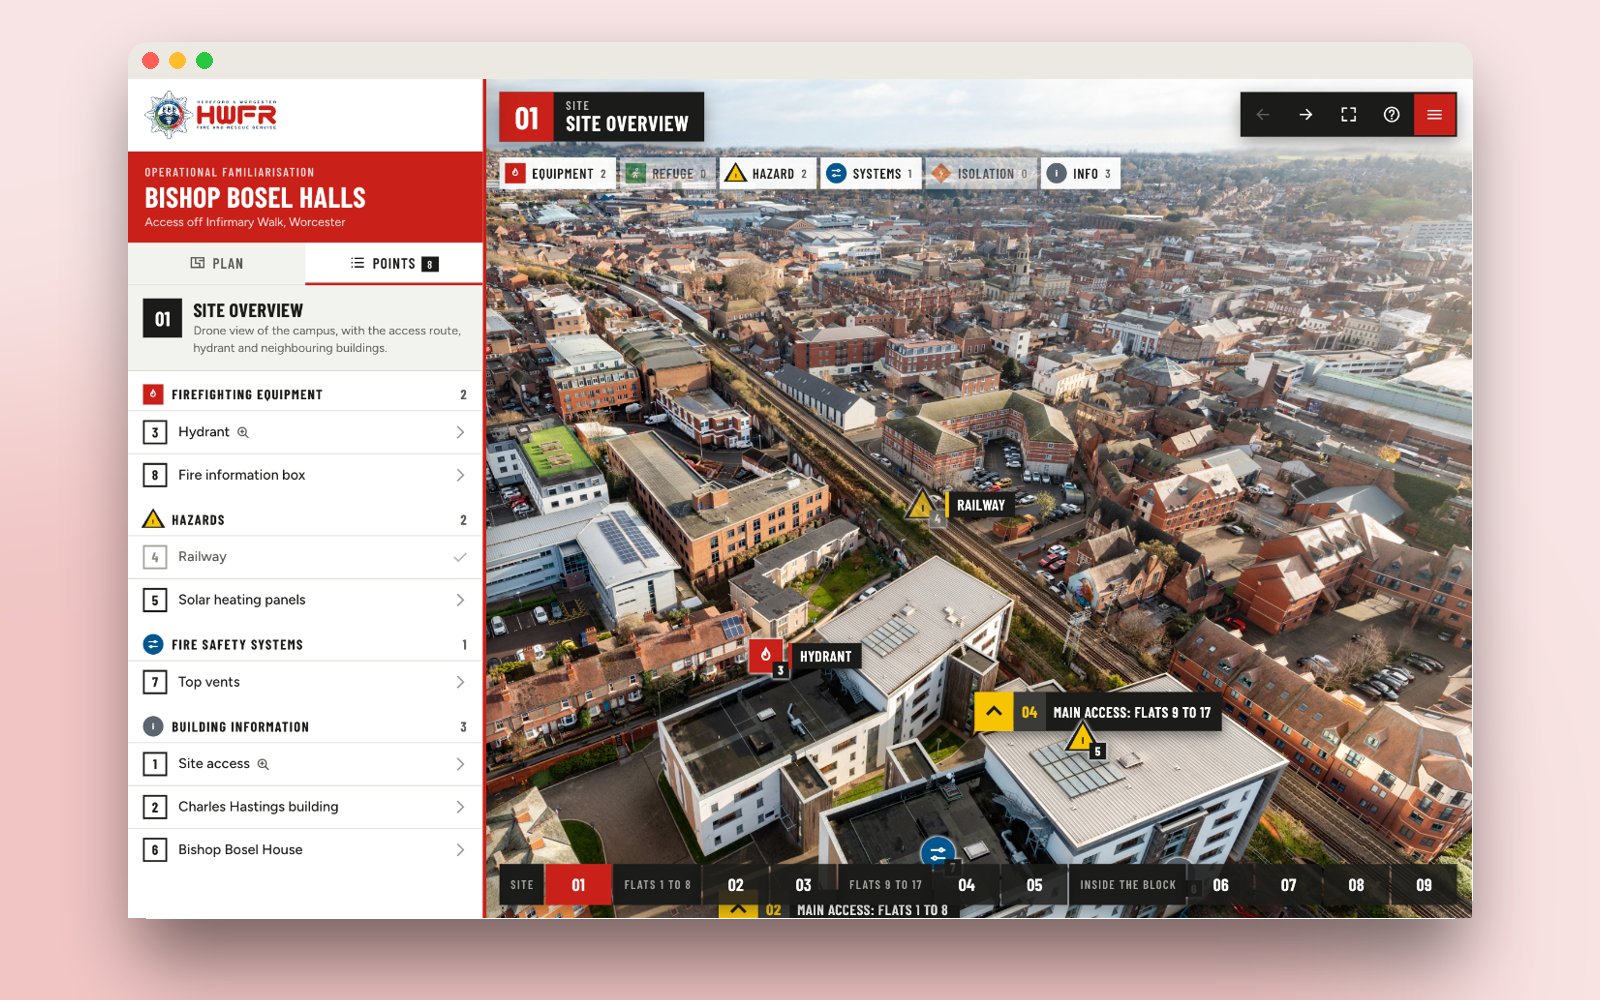Viewport: 1600px width, 1000px height.
Task: Select Solar heating panels item
Action: point(306,600)
